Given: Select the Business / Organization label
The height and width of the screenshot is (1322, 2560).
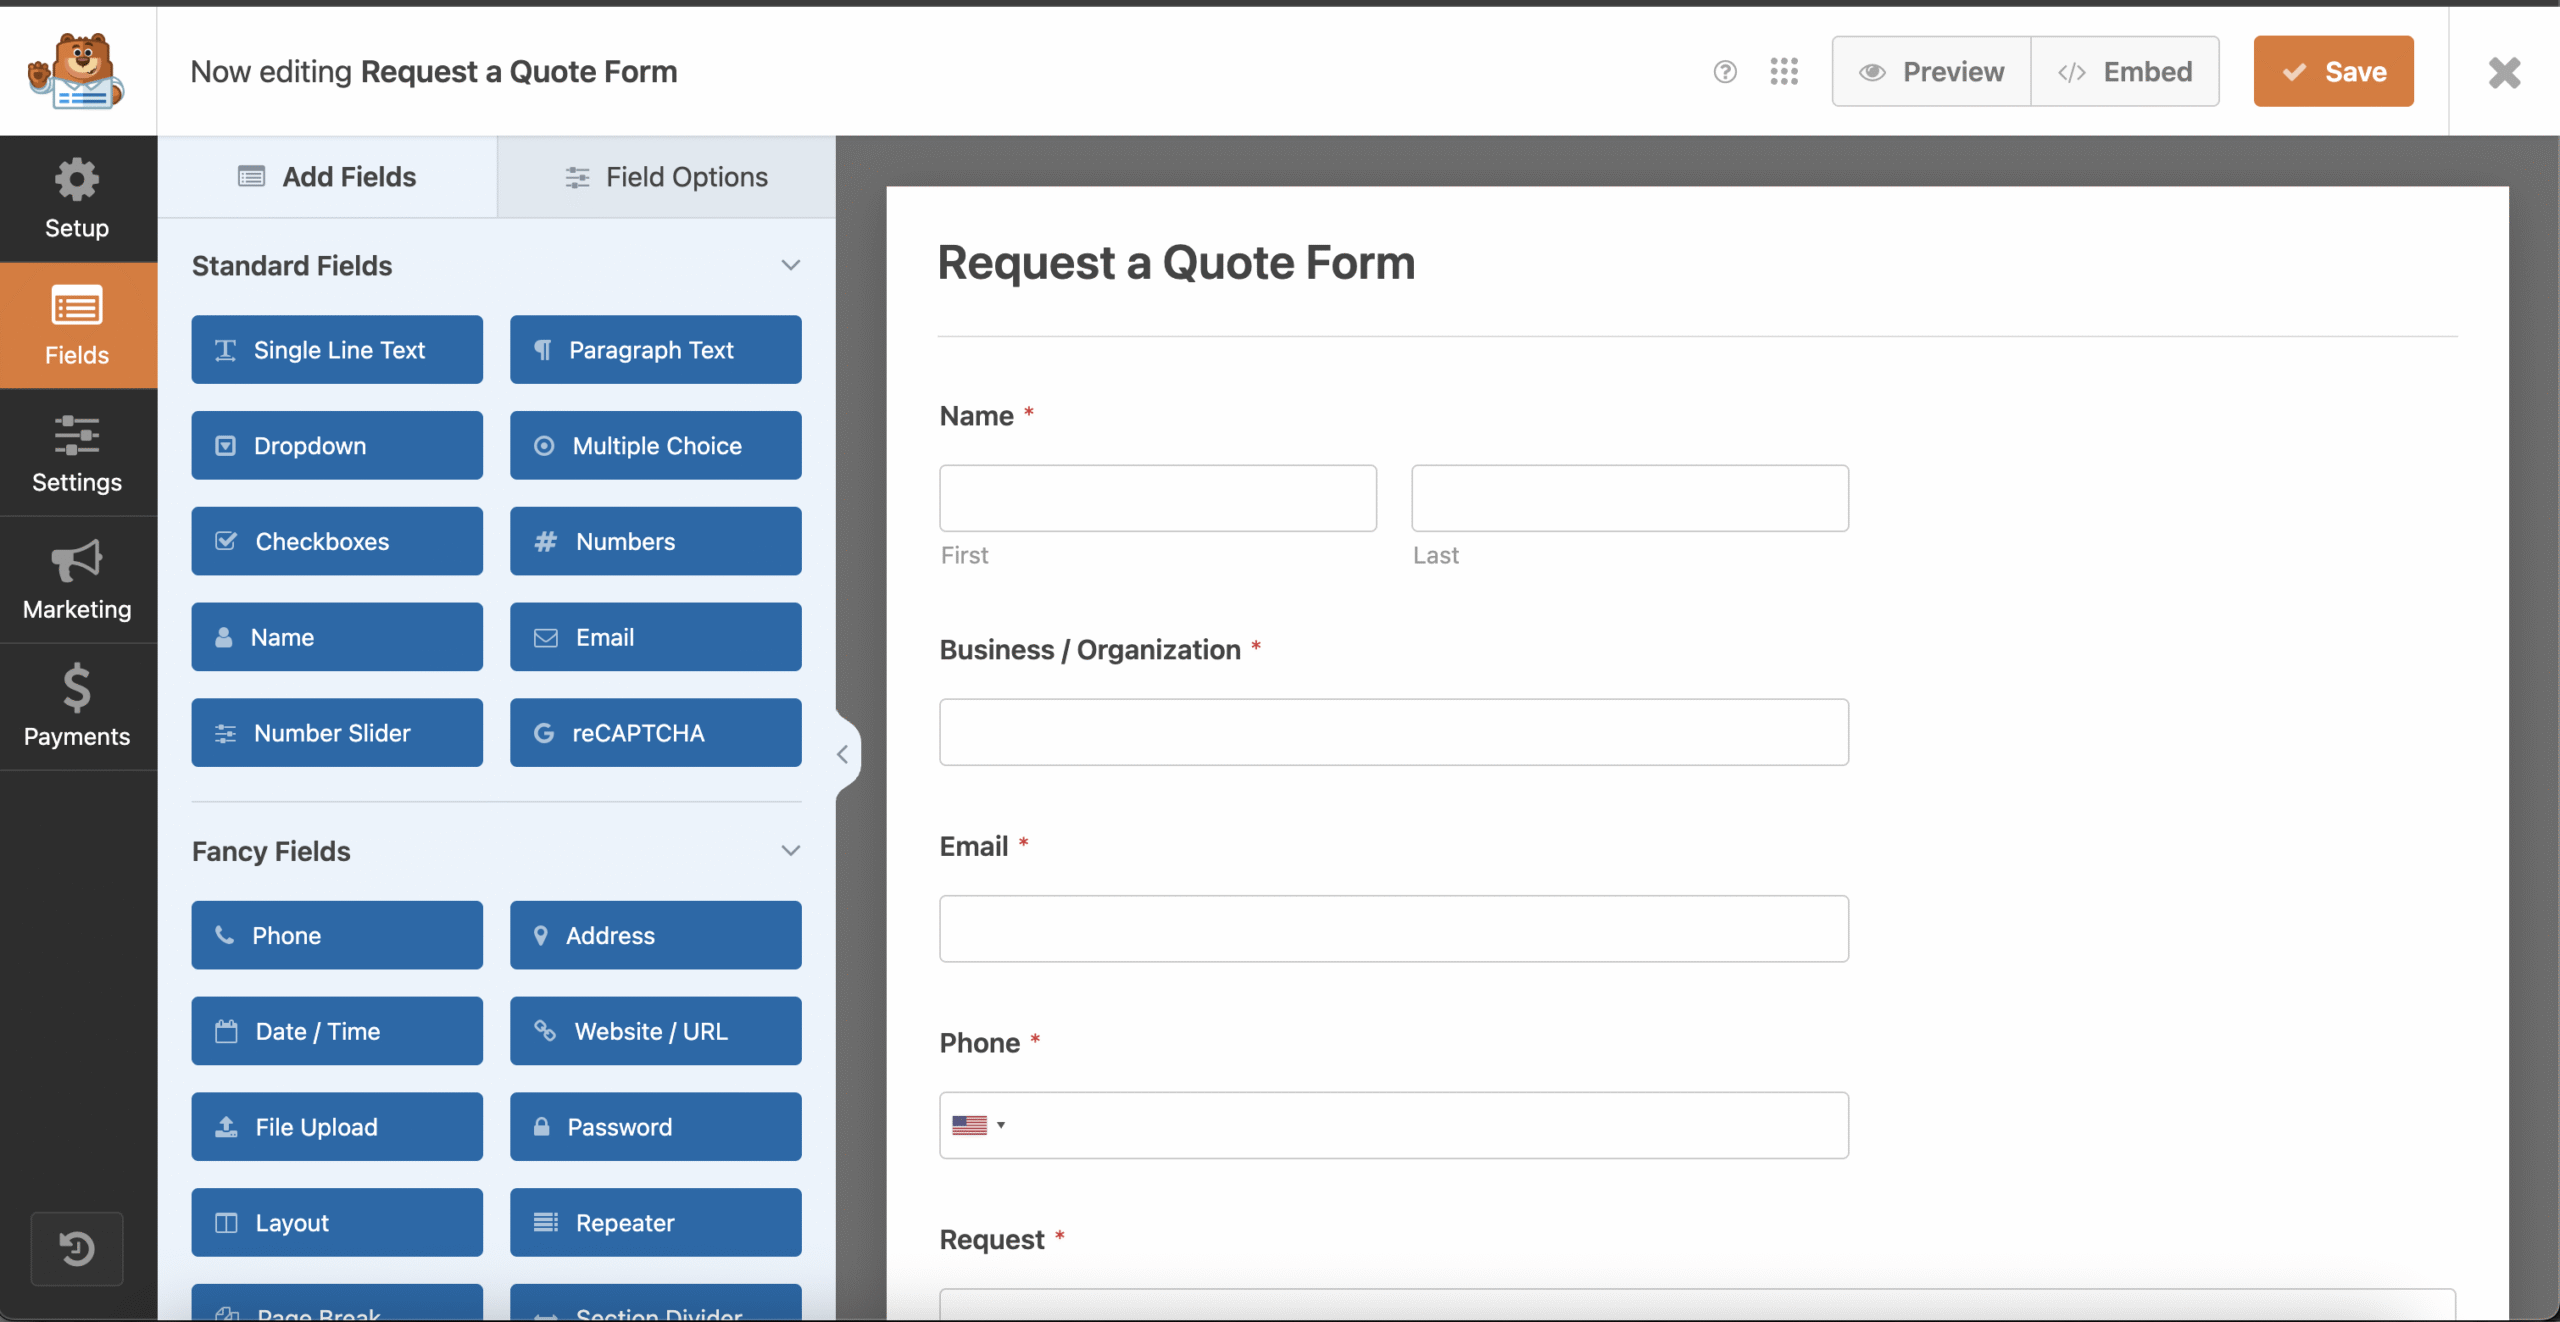Looking at the screenshot, I should tap(1090, 650).
